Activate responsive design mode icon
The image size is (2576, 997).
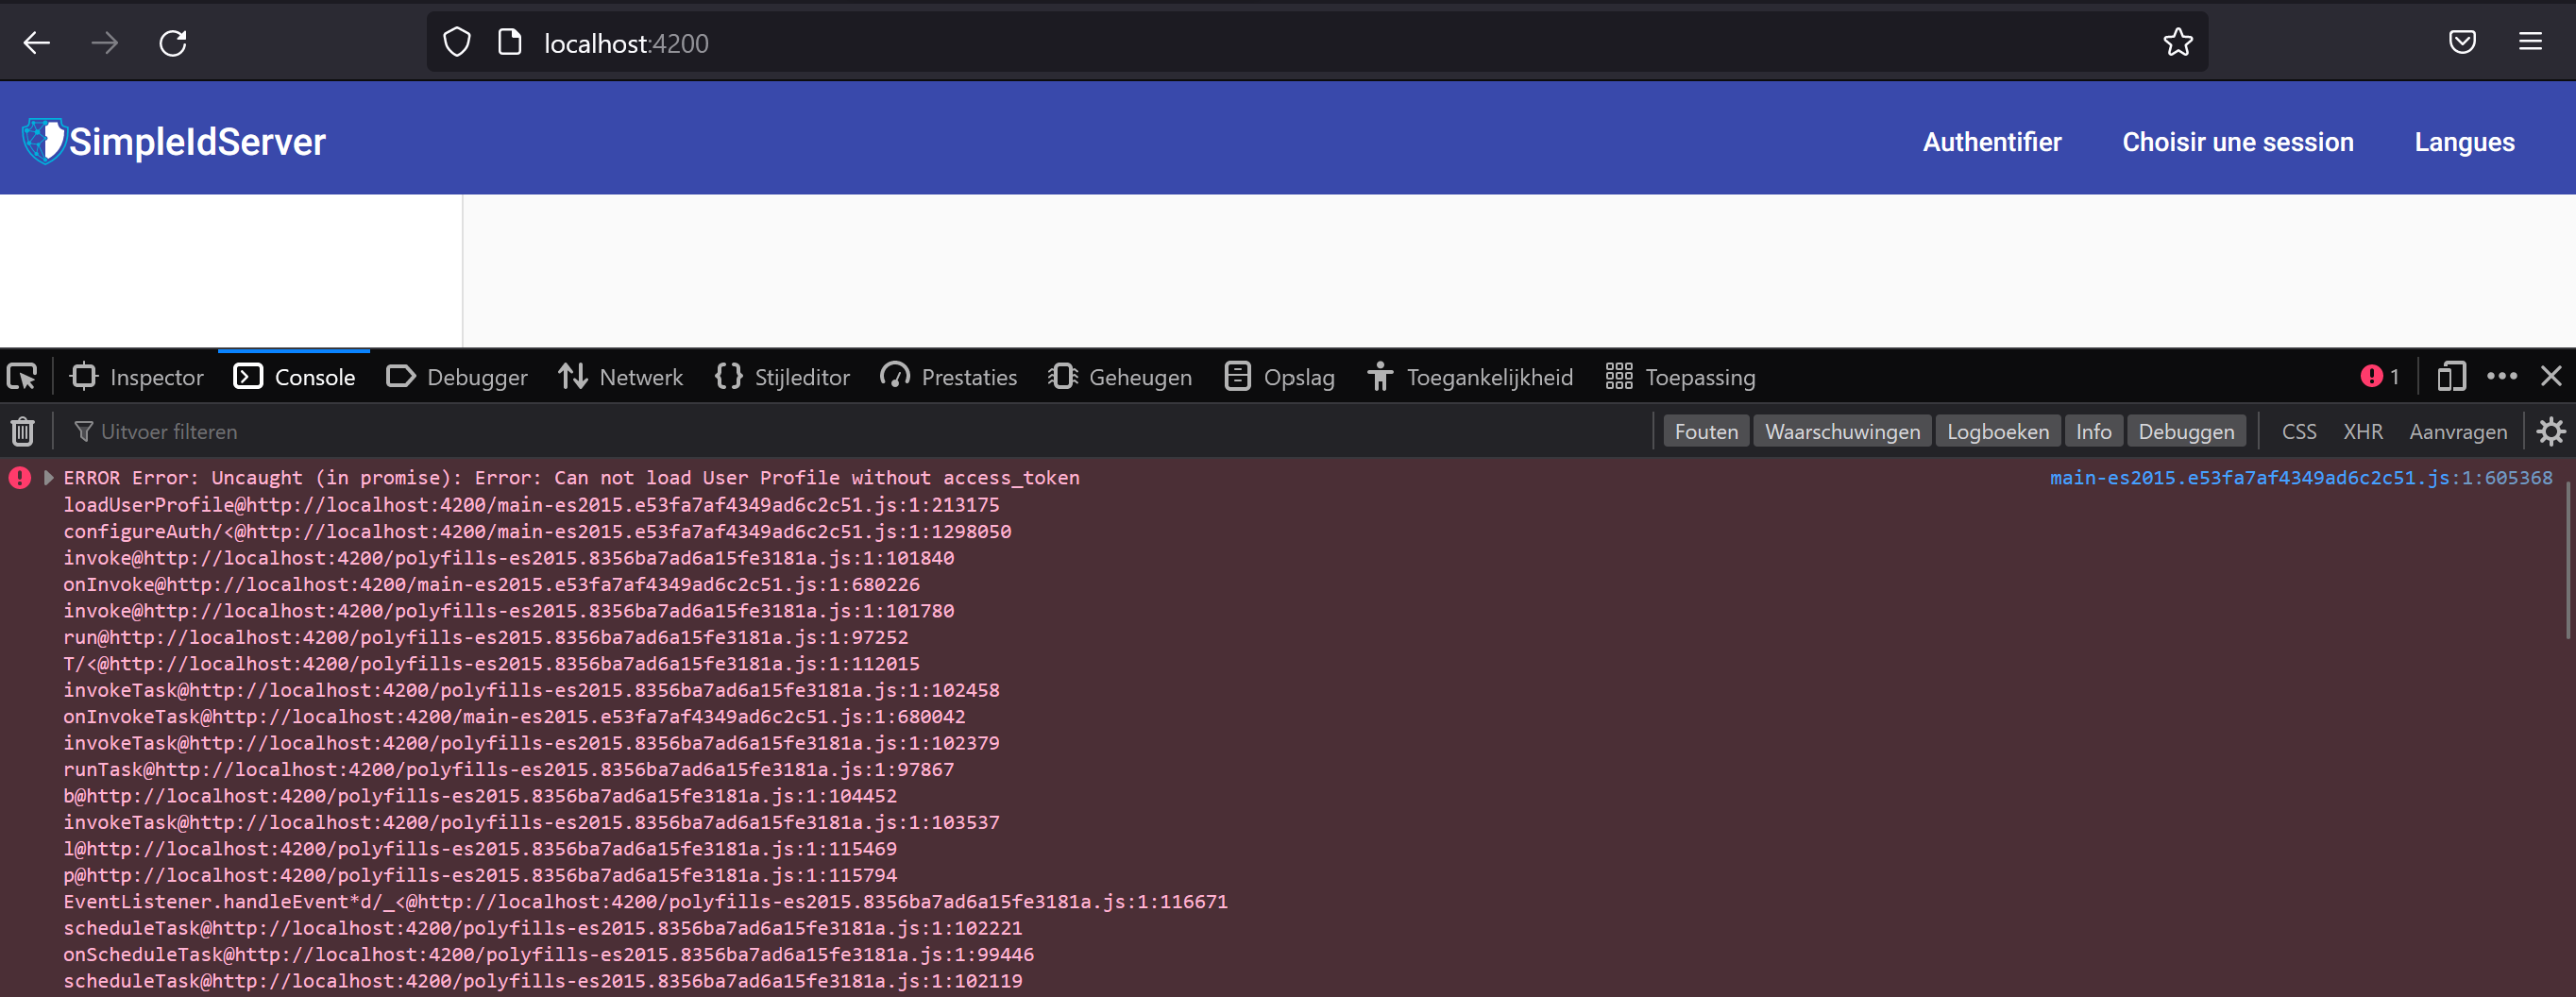[x=2451, y=376]
